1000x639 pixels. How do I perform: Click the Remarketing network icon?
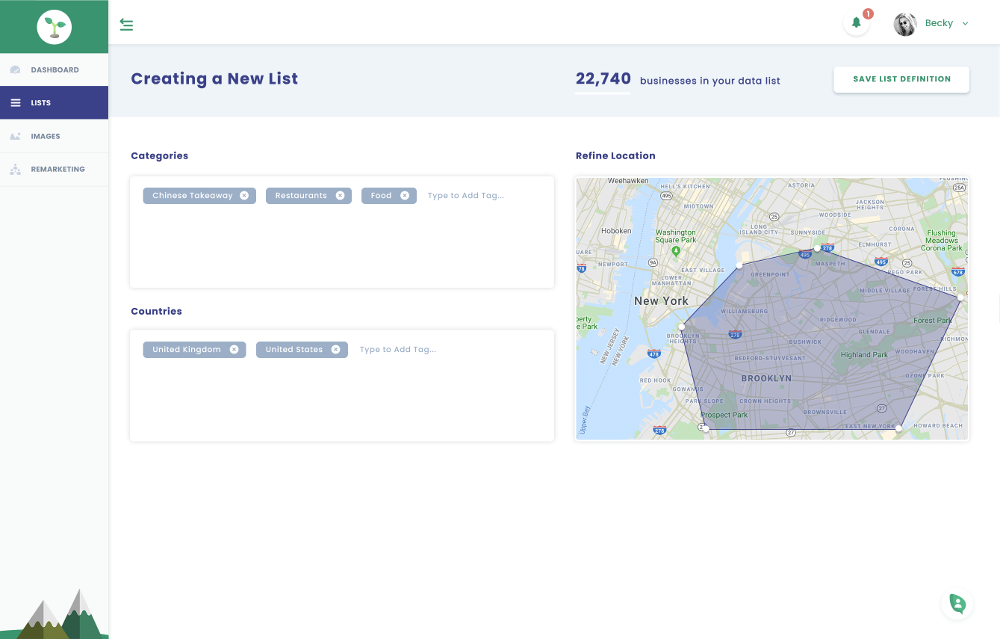tap(15, 169)
